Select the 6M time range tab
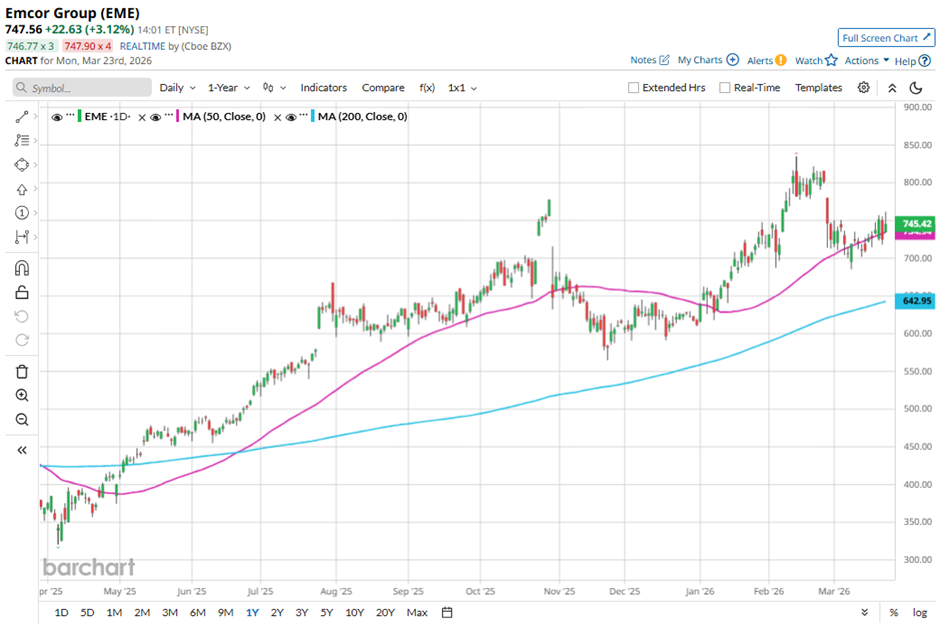Screen dimensions: 940x627 pos(197,612)
